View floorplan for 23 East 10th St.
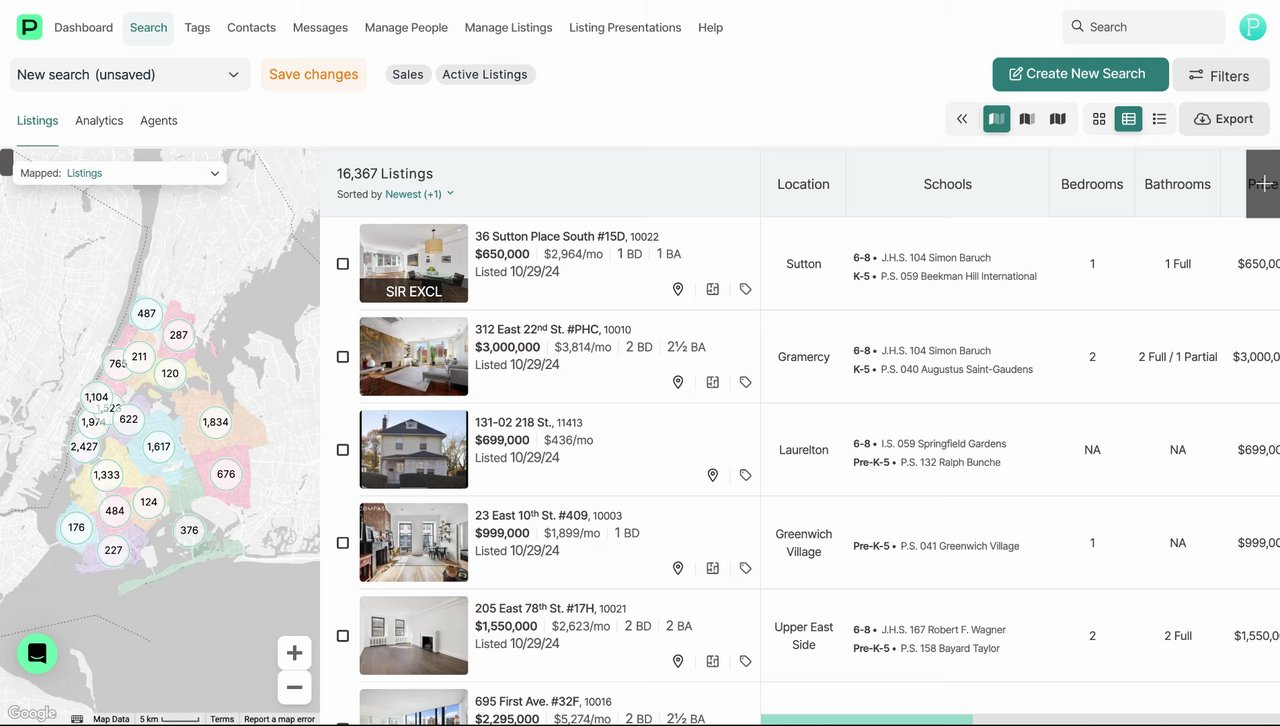This screenshot has height=726, width=1280. tap(713, 568)
